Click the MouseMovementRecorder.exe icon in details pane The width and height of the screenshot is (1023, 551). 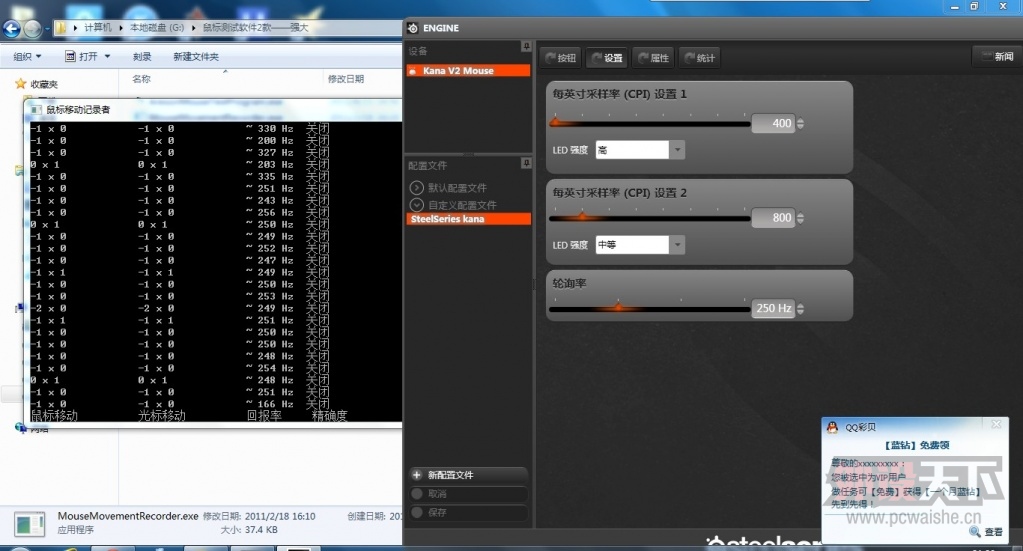coord(29,524)
